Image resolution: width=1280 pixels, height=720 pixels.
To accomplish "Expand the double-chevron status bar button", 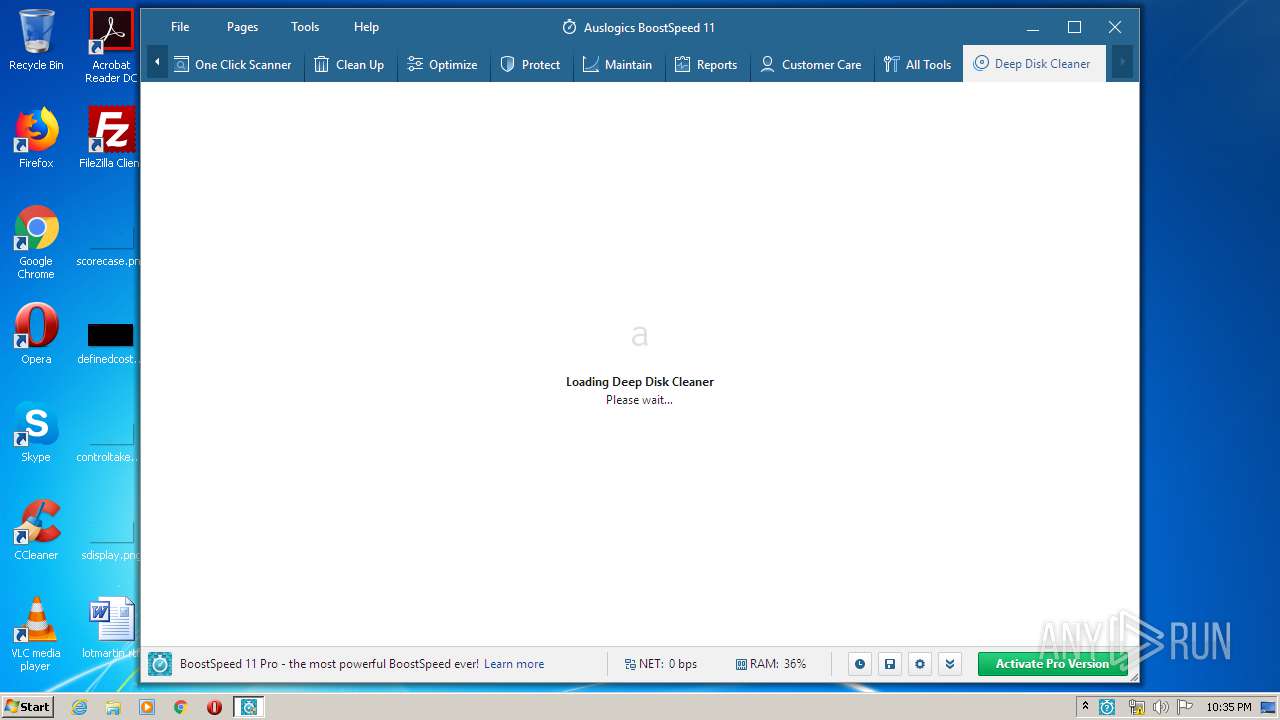I will [x=950, y=664].
